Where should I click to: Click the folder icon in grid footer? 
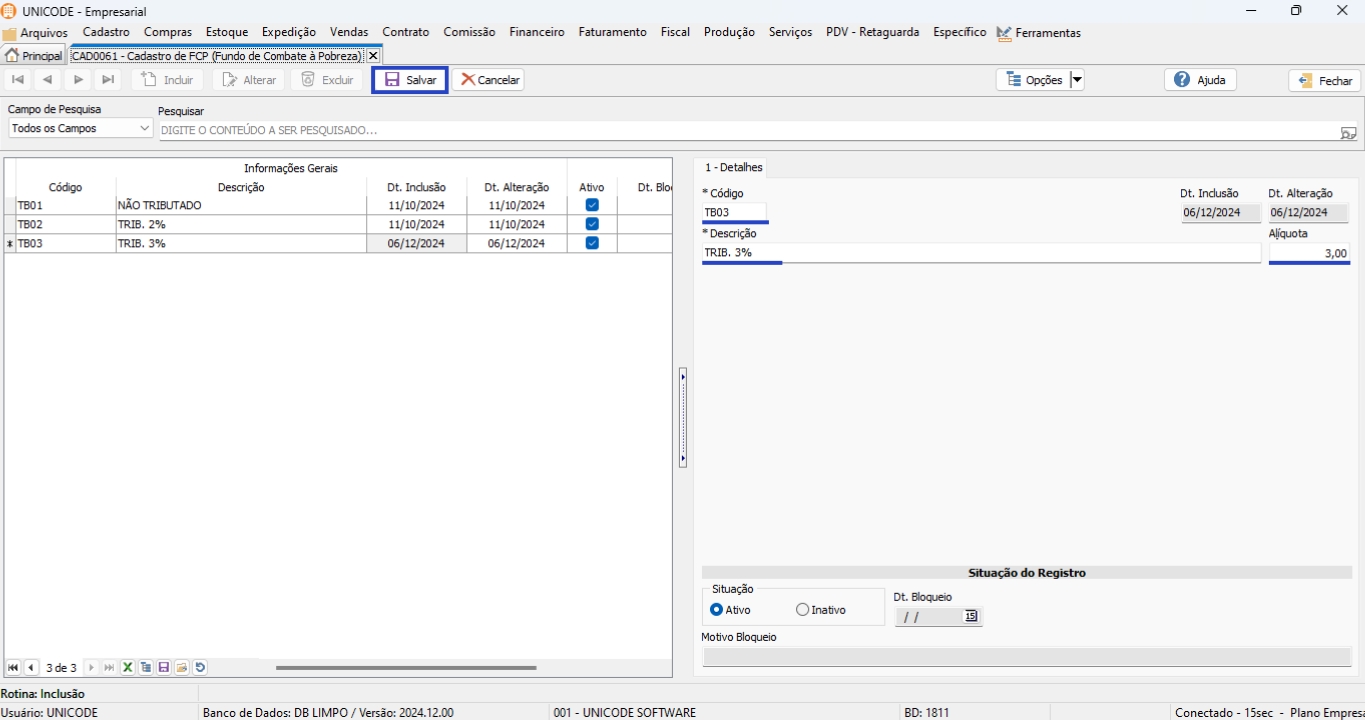182,668
